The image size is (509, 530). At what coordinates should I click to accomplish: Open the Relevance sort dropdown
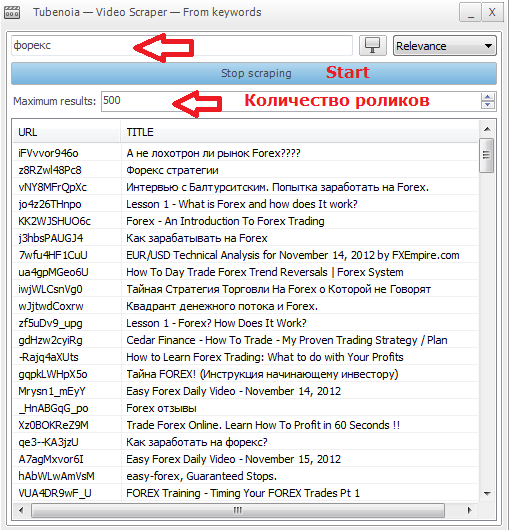point(444,46)
